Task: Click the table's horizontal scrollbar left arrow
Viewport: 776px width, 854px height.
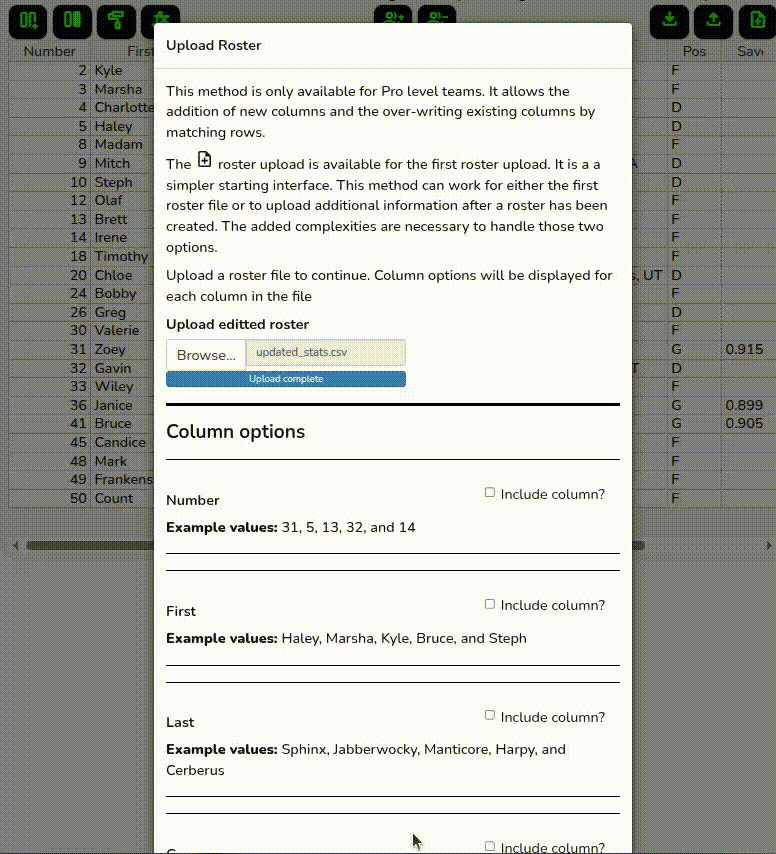Action: [15, 546]
